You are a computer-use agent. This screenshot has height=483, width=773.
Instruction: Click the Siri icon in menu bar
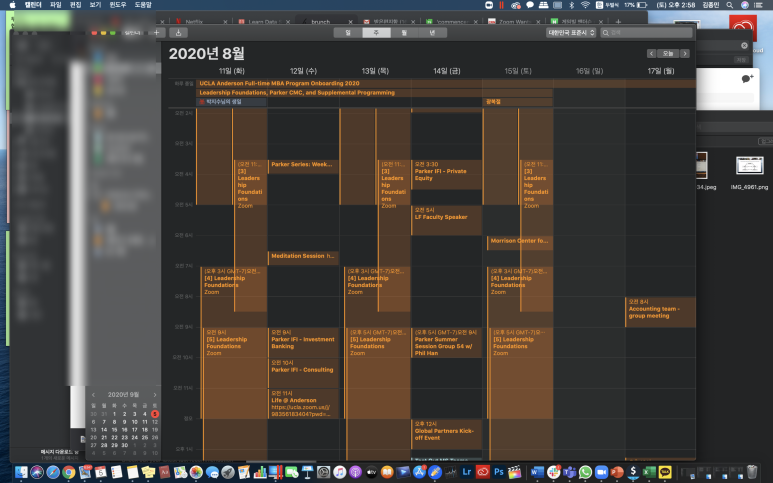click(x=745, y=5)
